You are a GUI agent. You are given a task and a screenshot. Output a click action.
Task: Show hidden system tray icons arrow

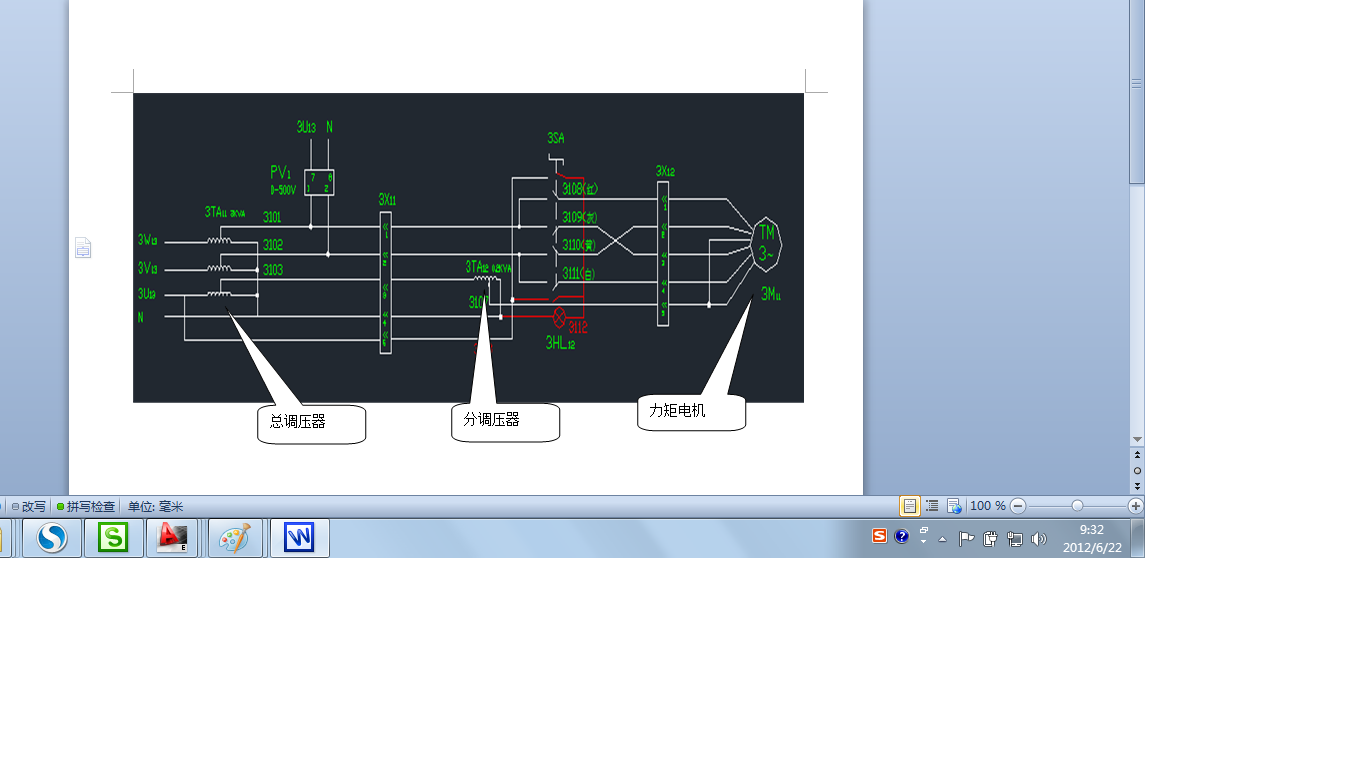point(942,539)
